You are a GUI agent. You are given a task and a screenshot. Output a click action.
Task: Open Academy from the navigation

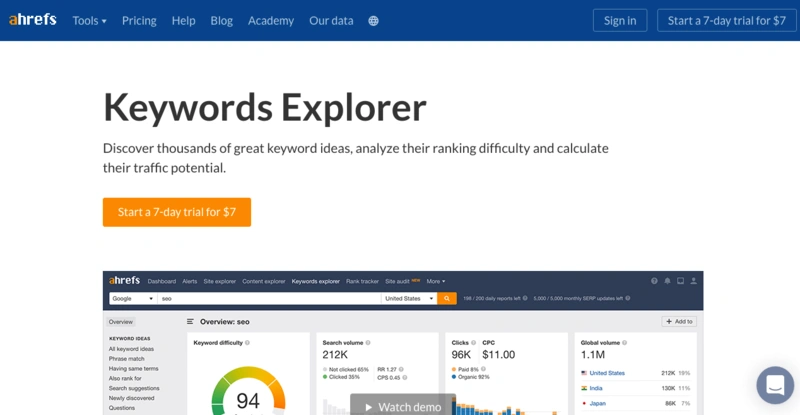(271, 20)
